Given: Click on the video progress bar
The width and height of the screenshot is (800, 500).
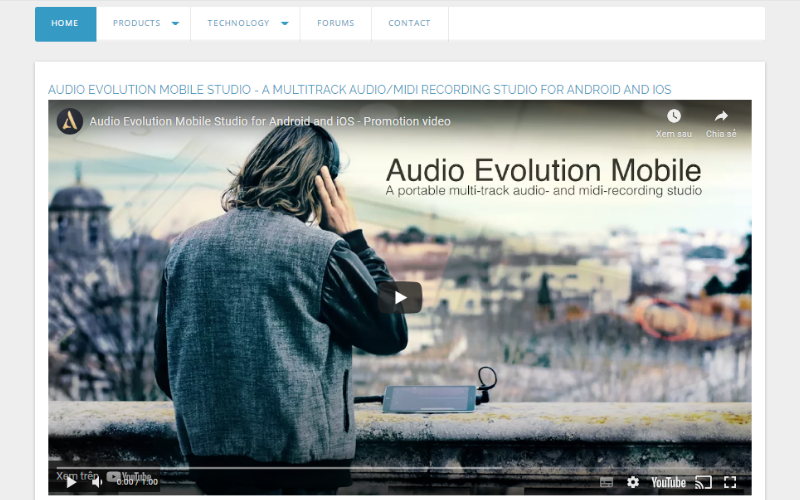Looking at the screenshot, I should click(400, 468).
